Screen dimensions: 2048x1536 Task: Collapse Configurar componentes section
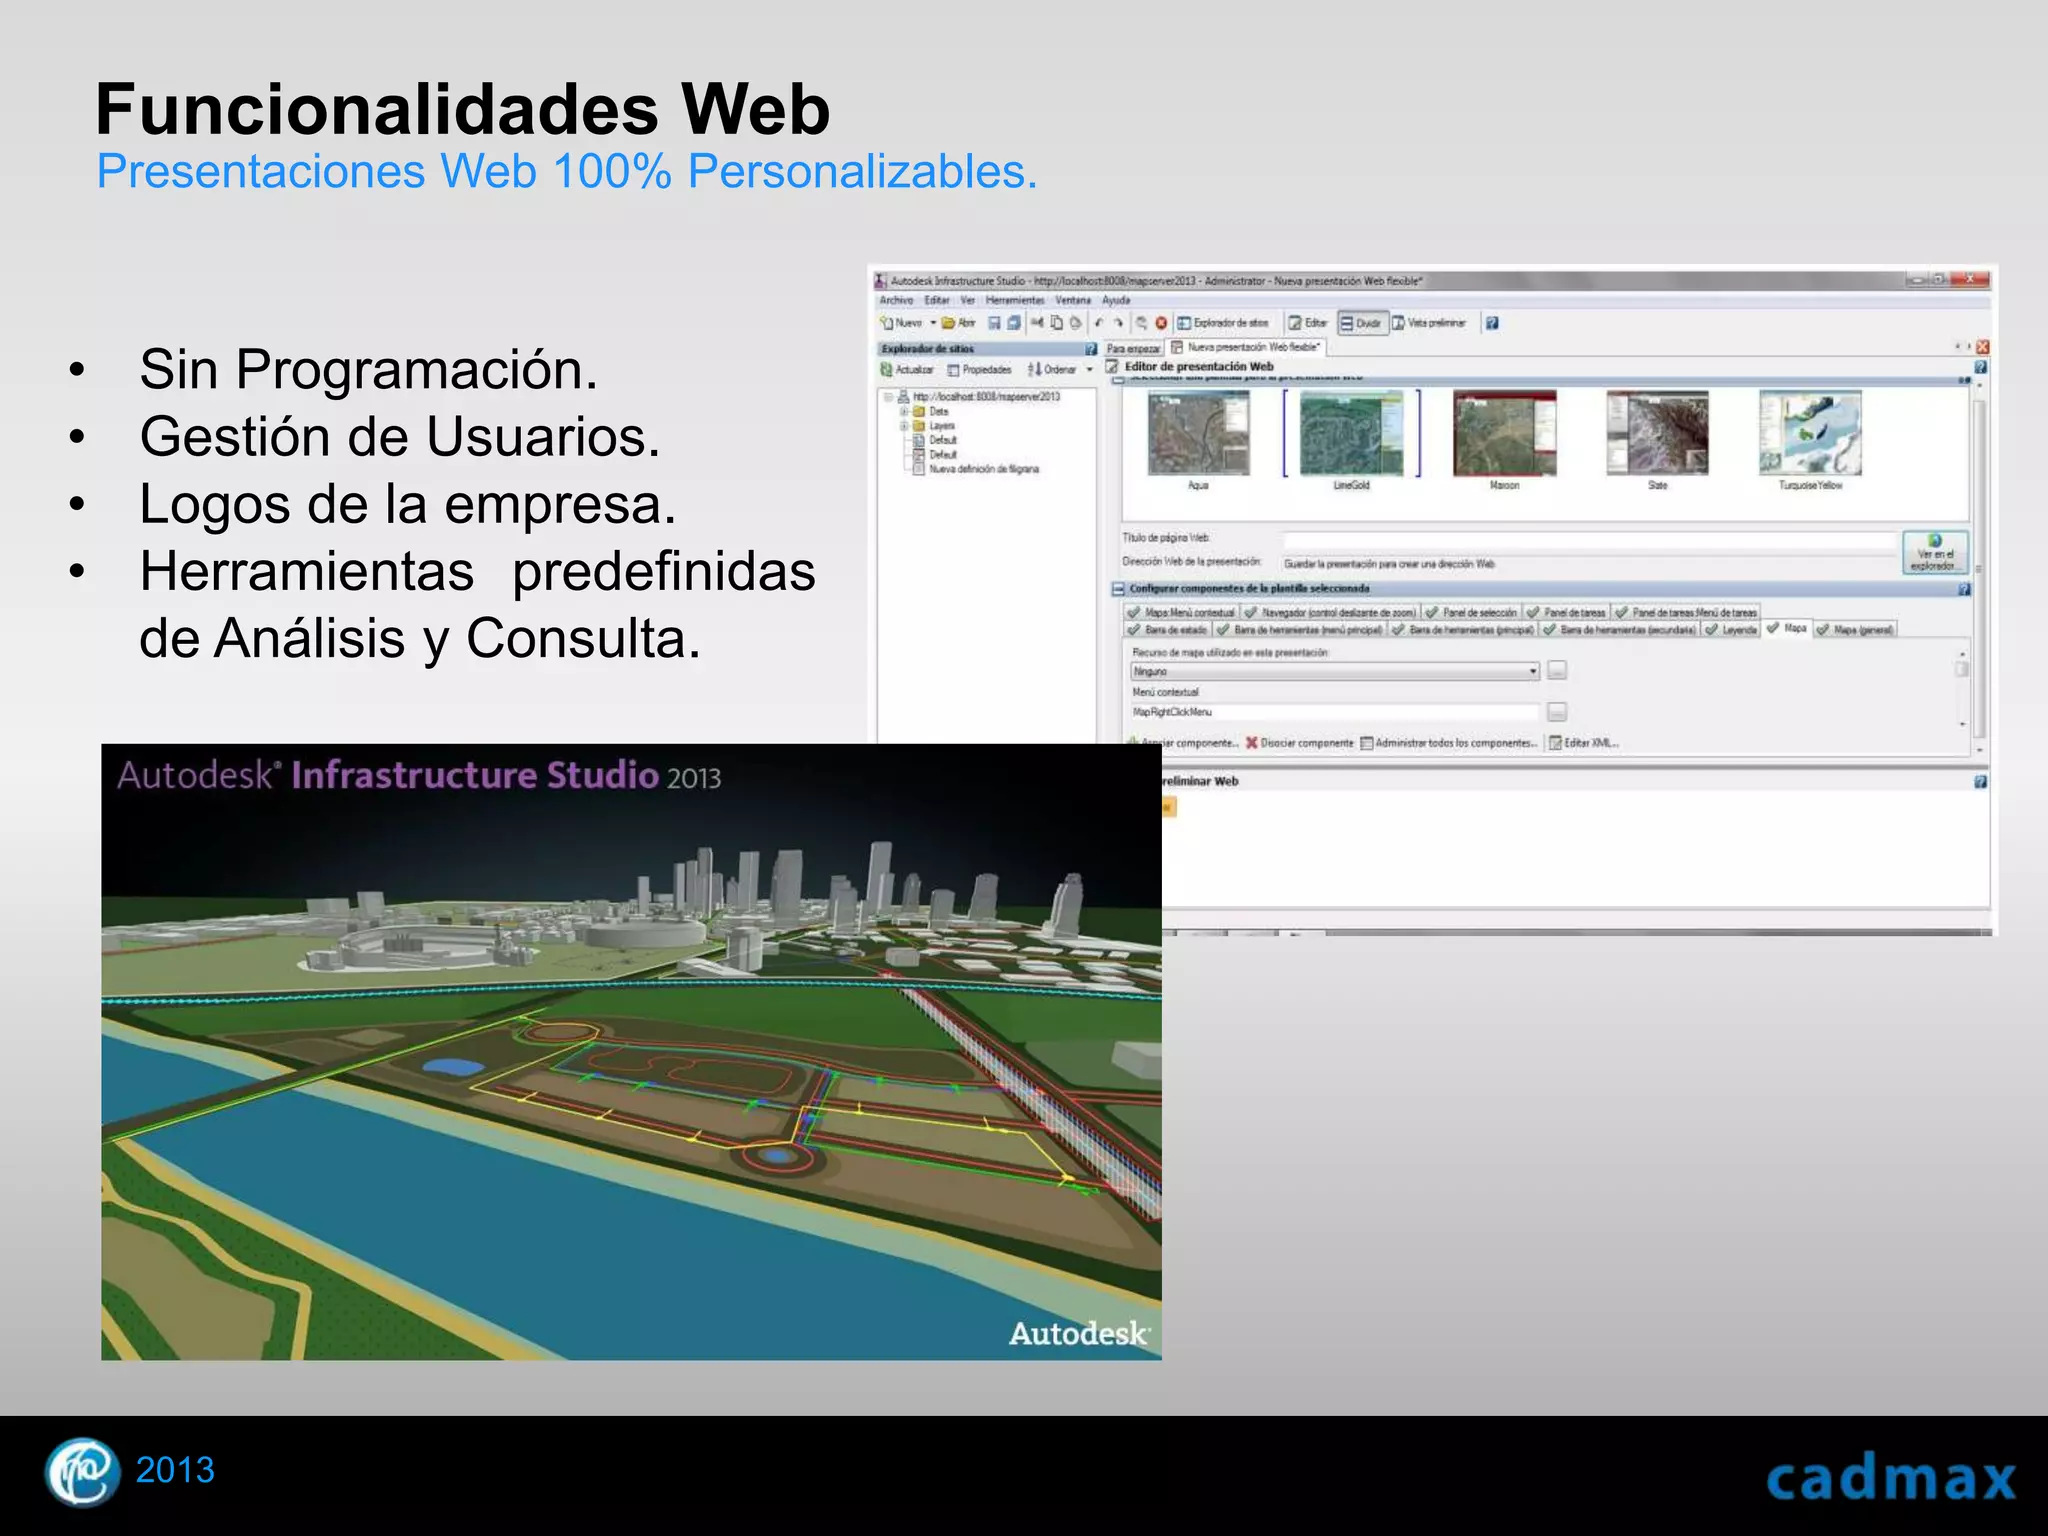[x=1119, y=589]
